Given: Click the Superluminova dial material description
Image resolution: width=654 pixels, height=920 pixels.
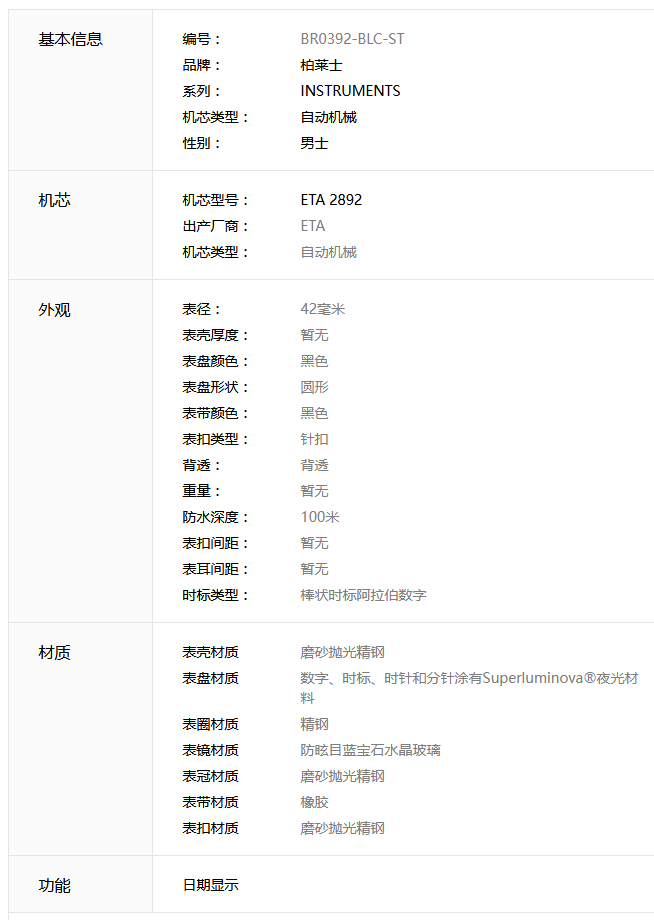Looking at the screenshot, I should [469, 688].
